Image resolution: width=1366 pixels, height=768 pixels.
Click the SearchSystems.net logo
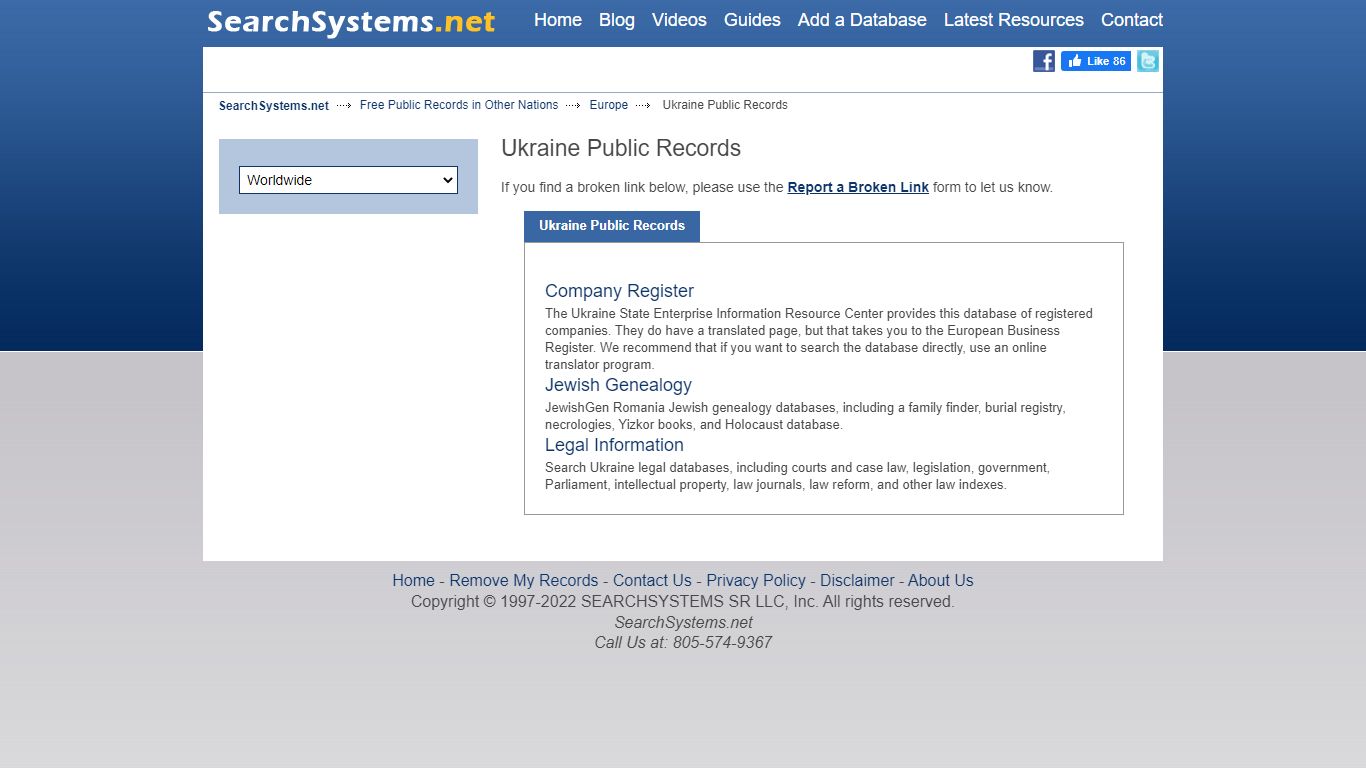click(351, 22)
